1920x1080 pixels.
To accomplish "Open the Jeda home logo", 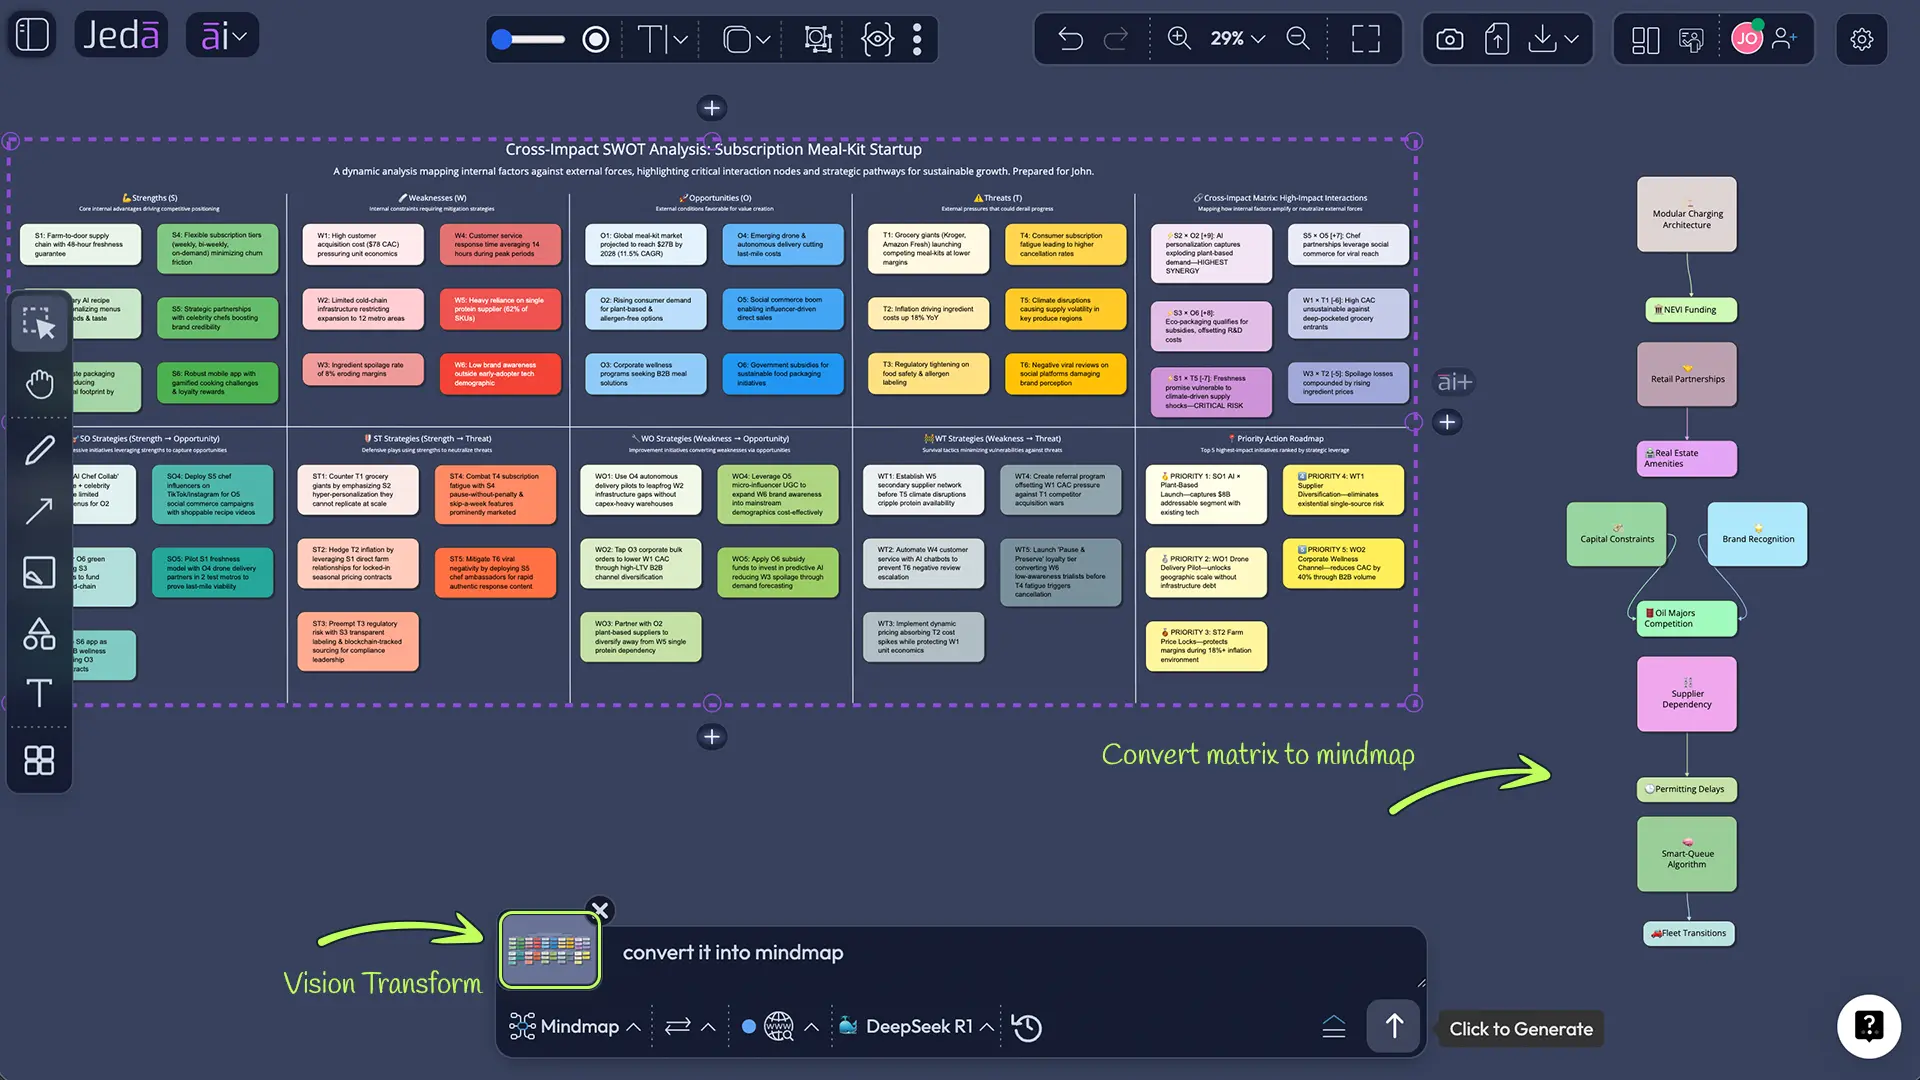I will click(x=120, y=35).
